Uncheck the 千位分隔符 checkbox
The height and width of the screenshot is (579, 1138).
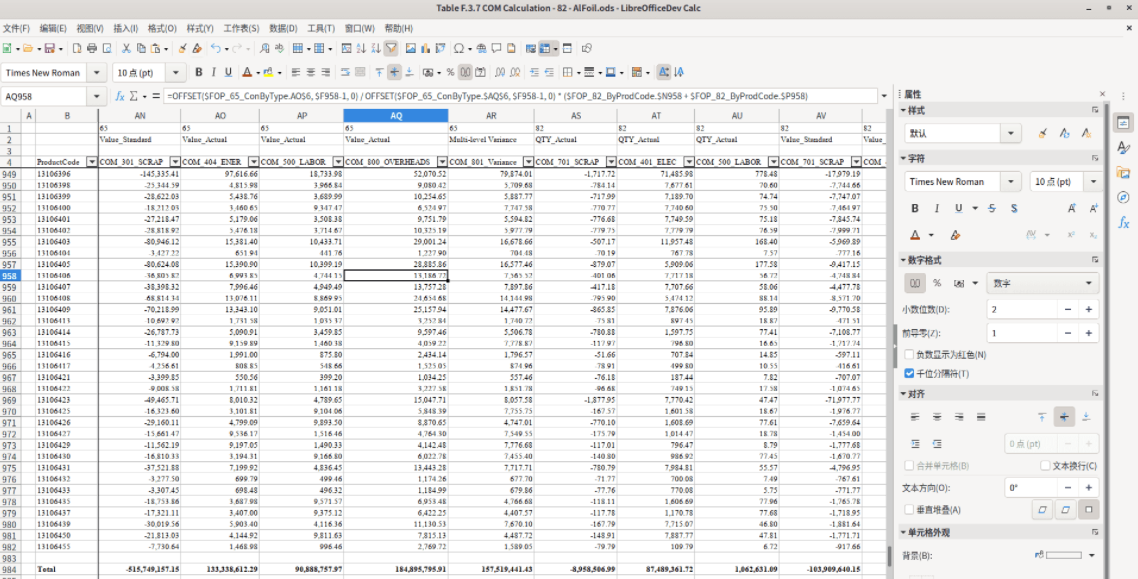(909, 373)
